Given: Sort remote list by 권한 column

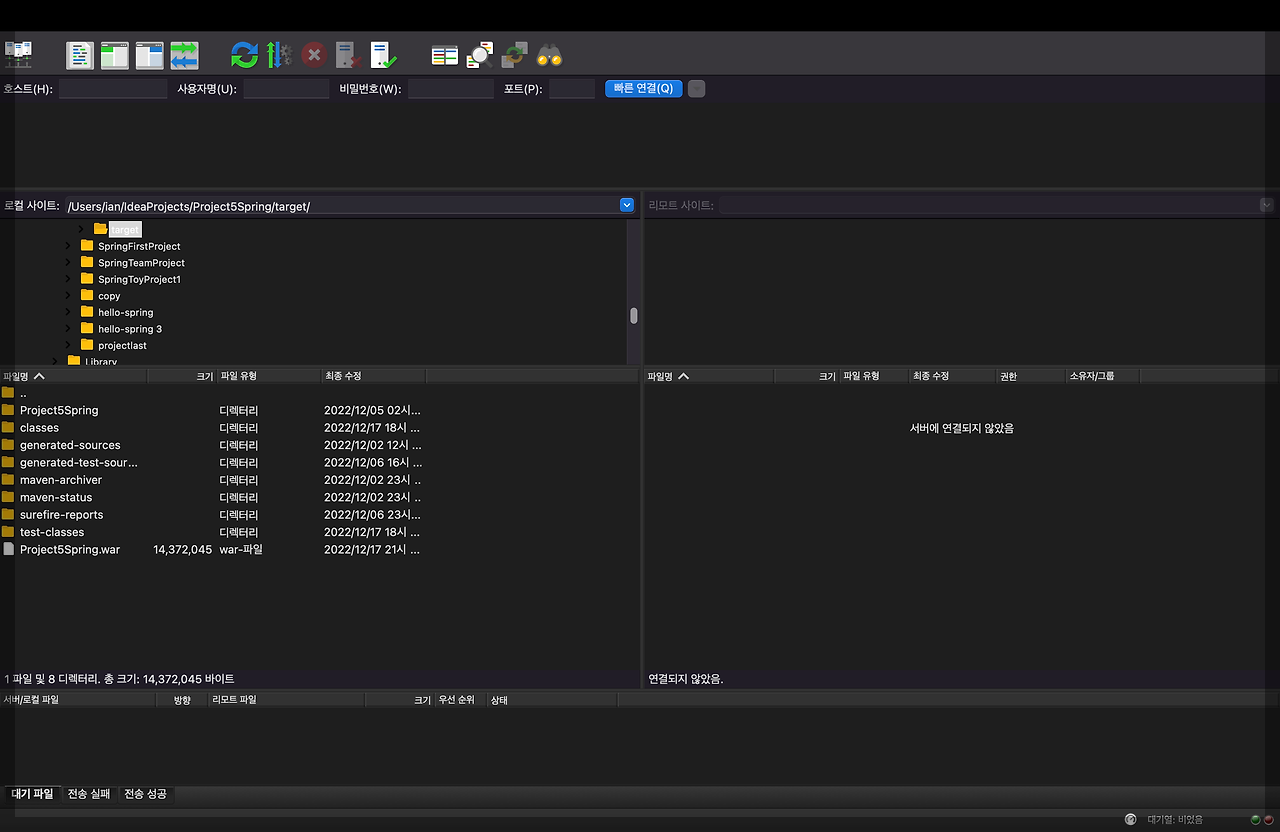Looking at the screenshot, I should pyautogui.click(x=1031, y=376).
